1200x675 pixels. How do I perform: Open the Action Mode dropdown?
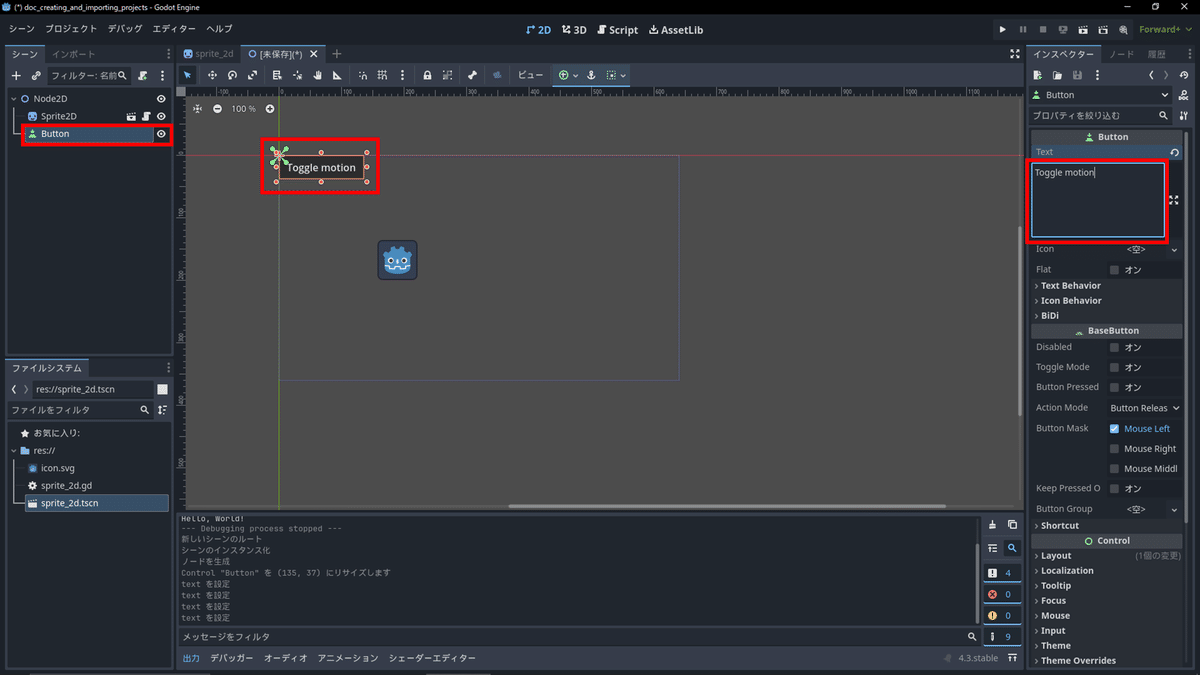(1144, 408)
